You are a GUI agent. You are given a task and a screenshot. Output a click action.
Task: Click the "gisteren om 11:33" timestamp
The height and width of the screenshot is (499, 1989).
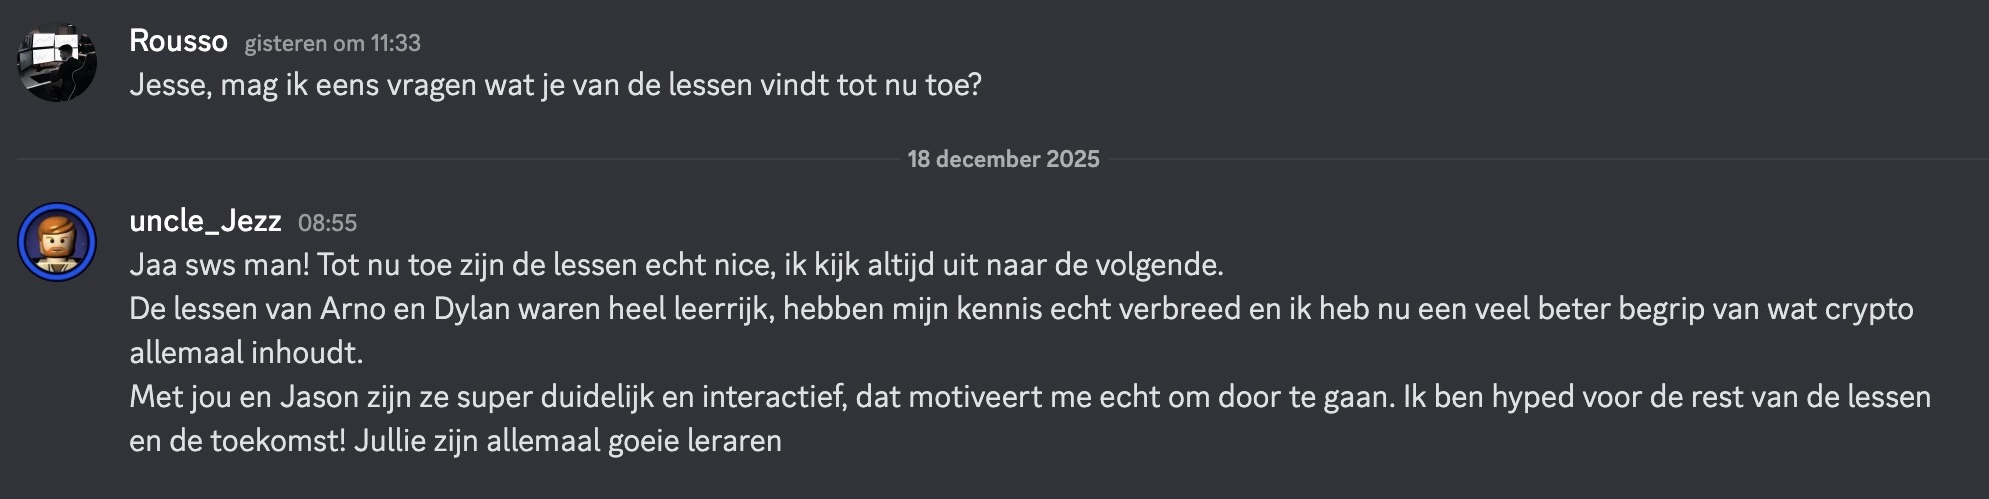[332, 43]
